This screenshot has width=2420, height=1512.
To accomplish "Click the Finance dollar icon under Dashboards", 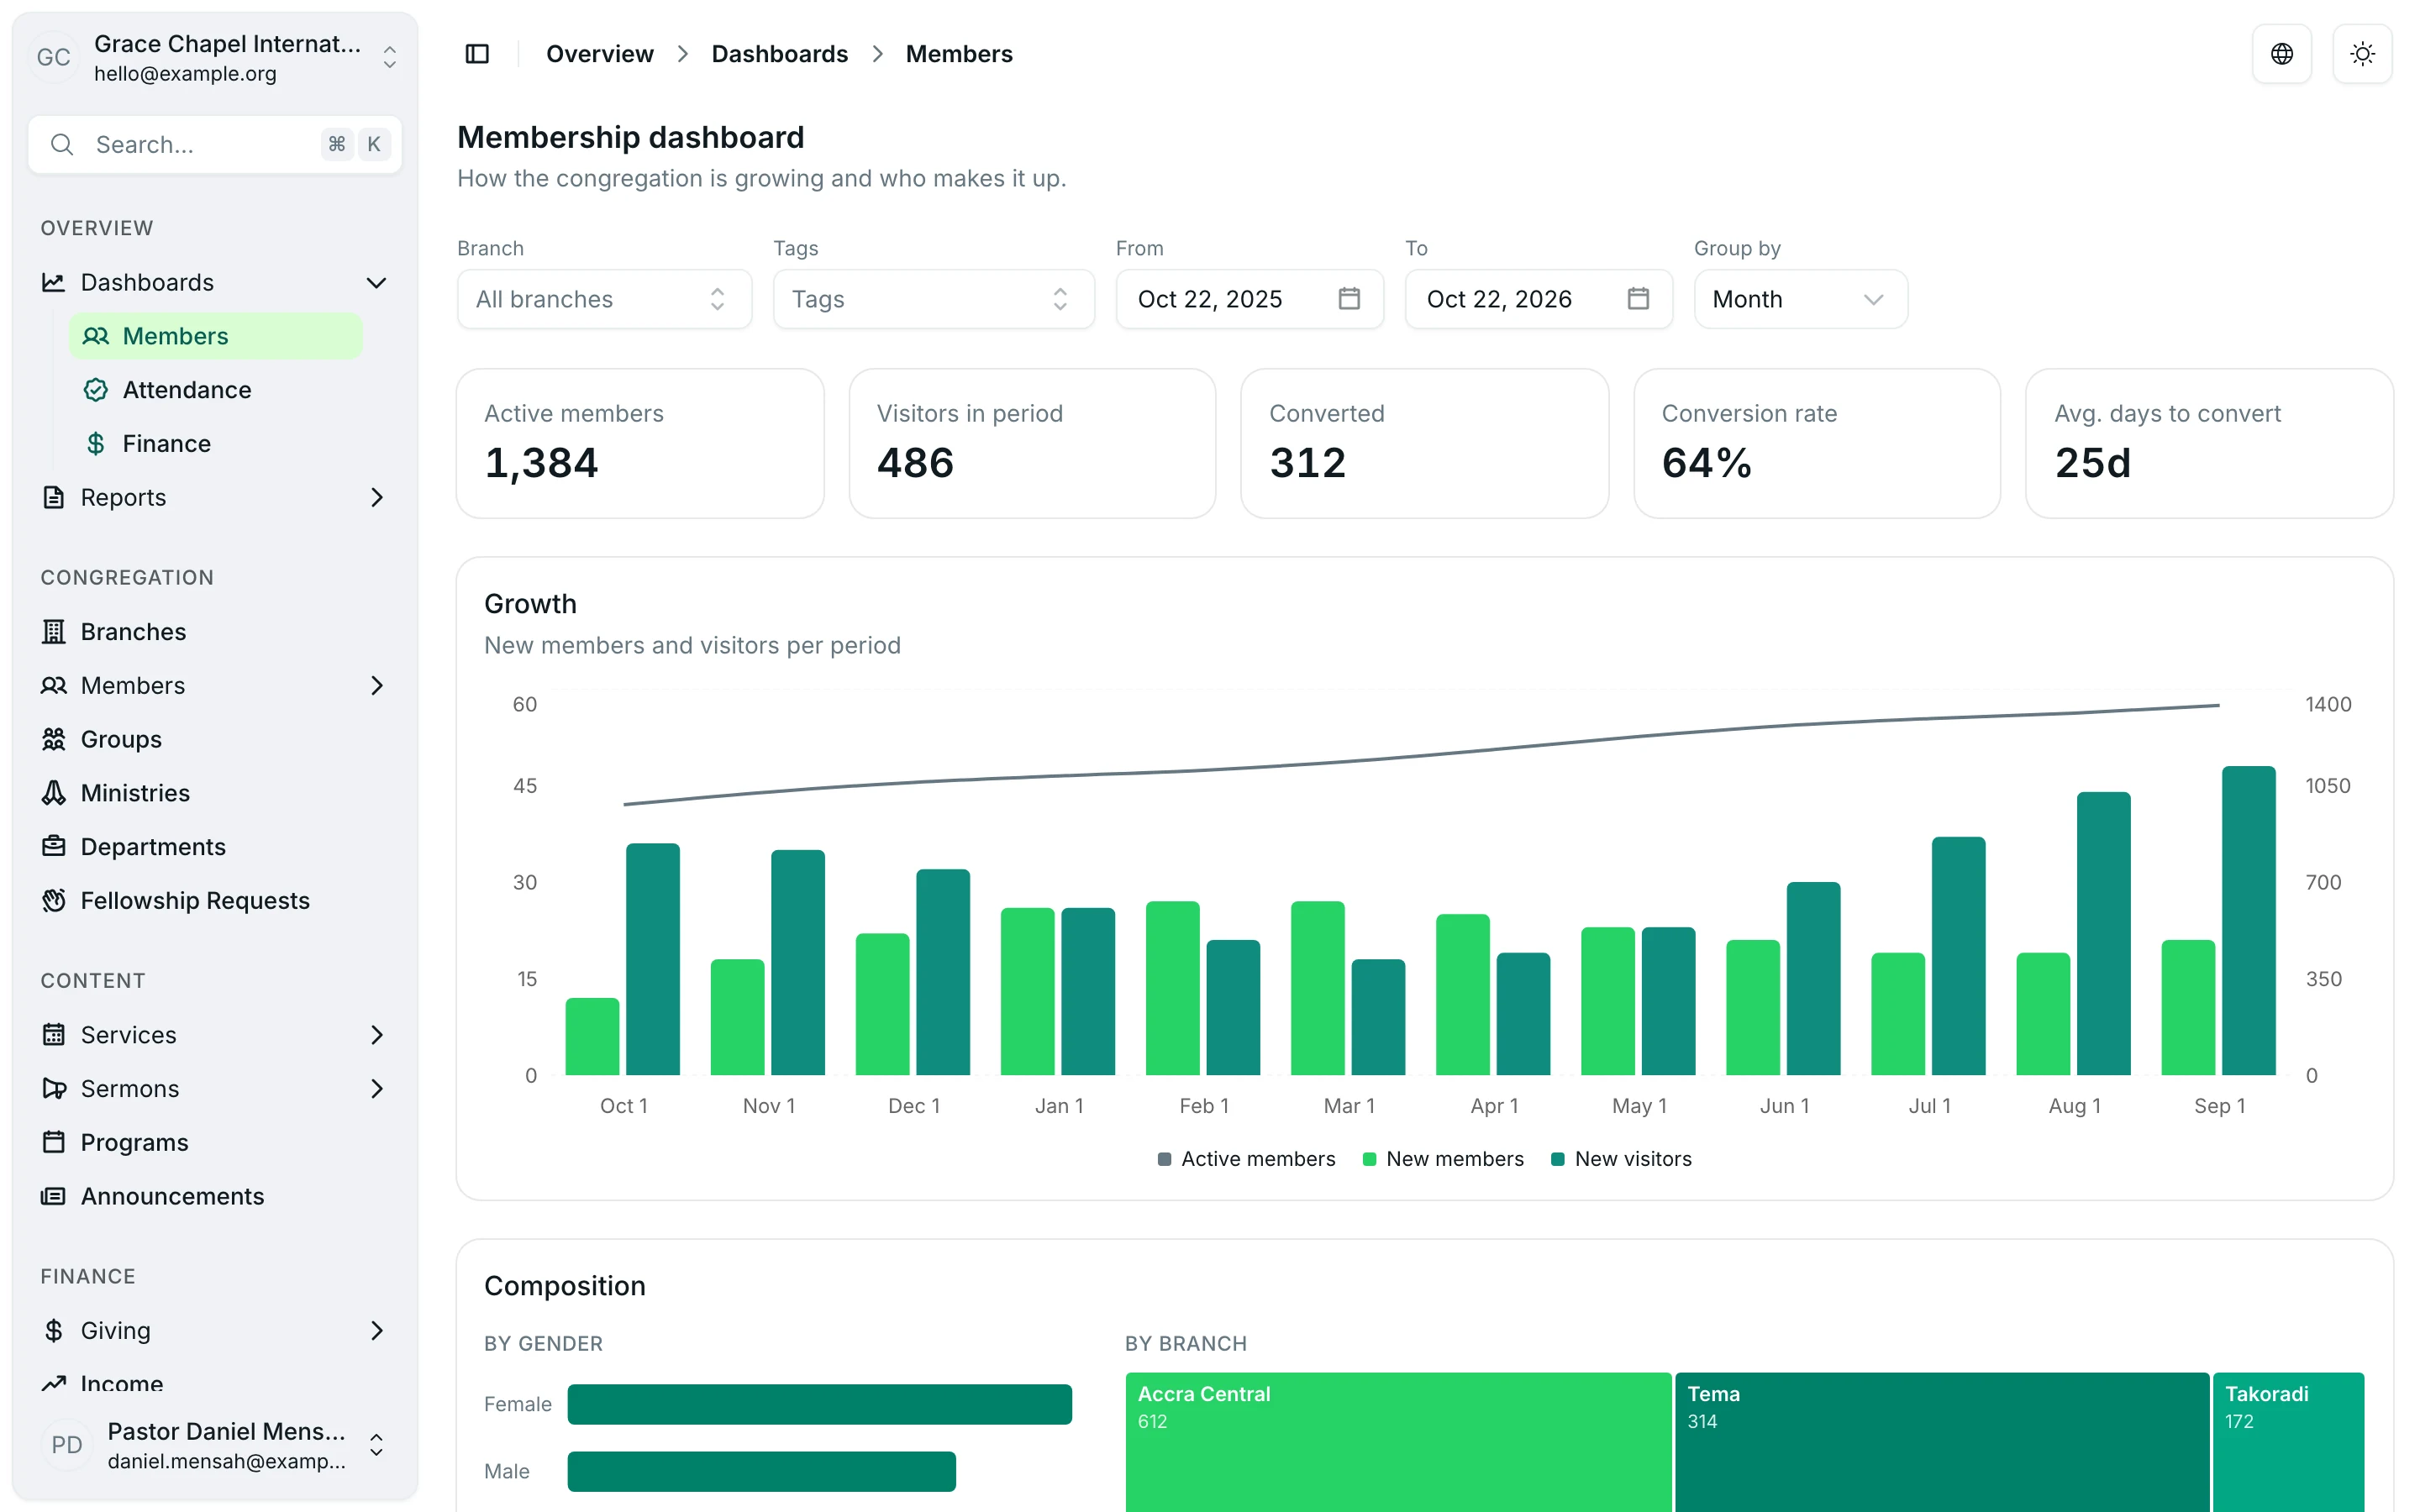I will point(96,443).
